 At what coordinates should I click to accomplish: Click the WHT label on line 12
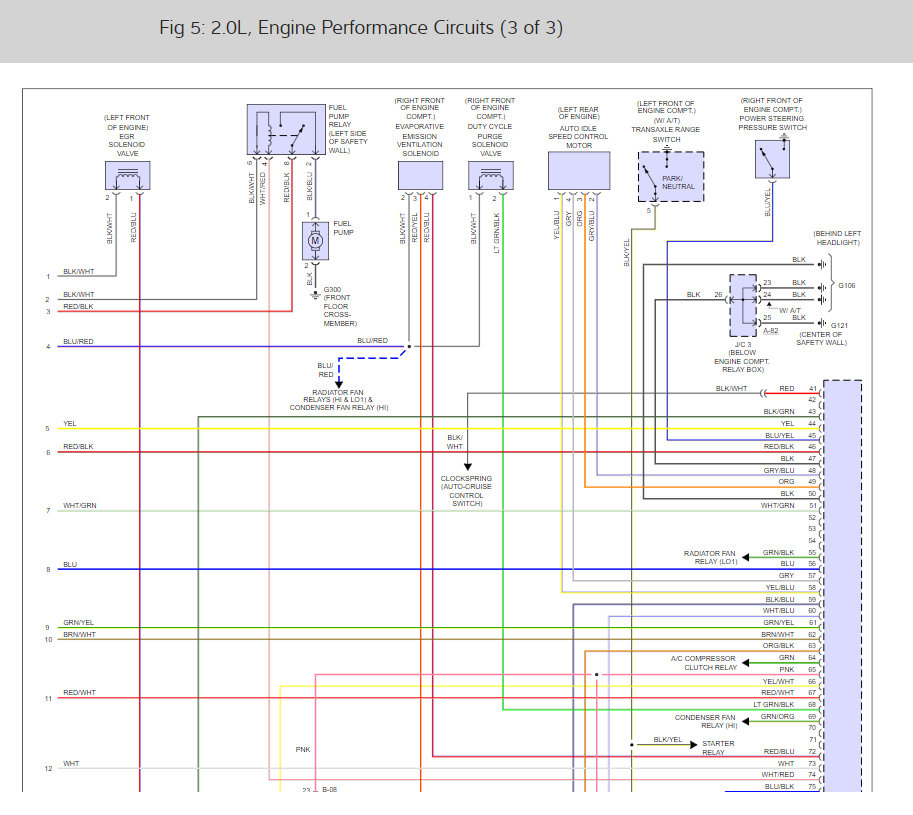click(x=71, y=763)
